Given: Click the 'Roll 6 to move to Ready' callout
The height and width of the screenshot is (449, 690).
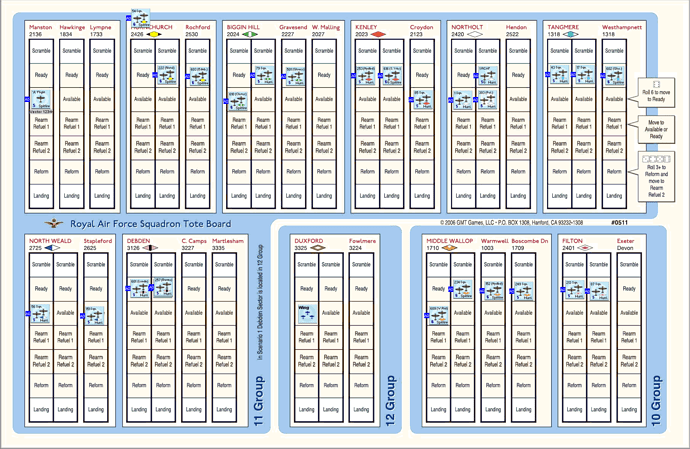Looking at the screenshot, I should pyautogui.click(x=655, y=92).
